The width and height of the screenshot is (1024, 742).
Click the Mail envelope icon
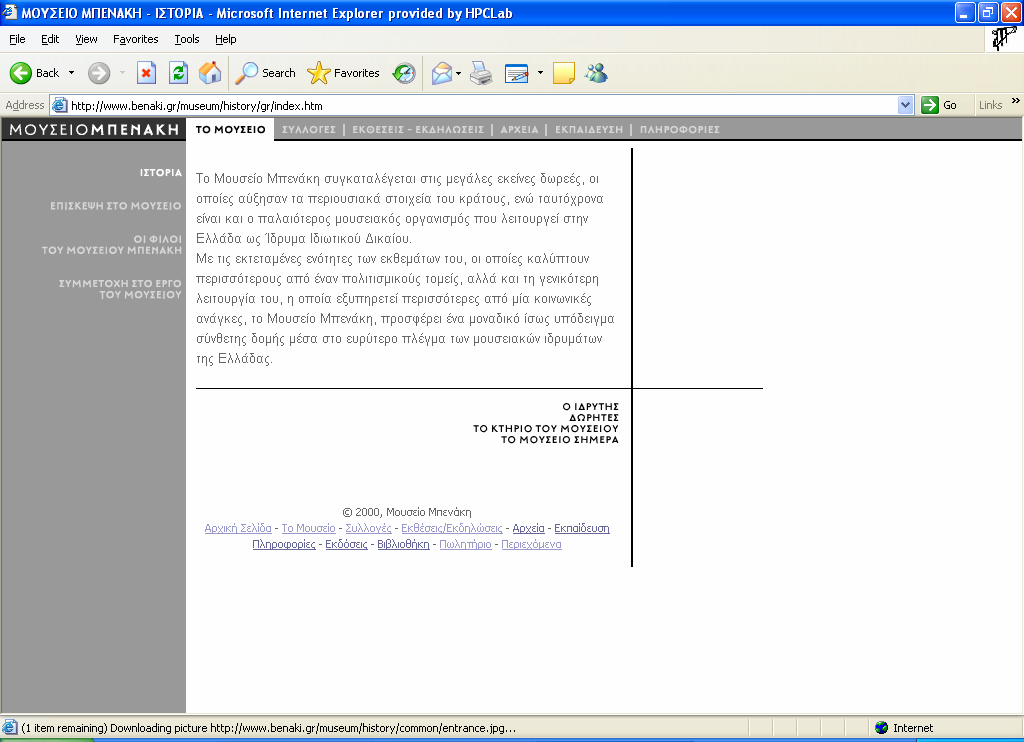442,73
